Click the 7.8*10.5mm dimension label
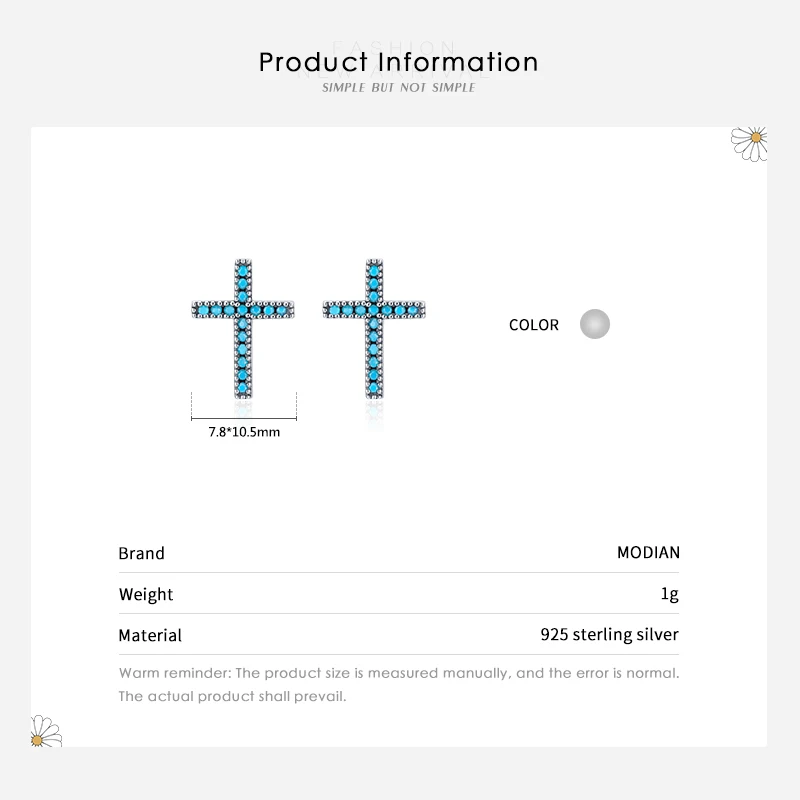 point(244,432)
